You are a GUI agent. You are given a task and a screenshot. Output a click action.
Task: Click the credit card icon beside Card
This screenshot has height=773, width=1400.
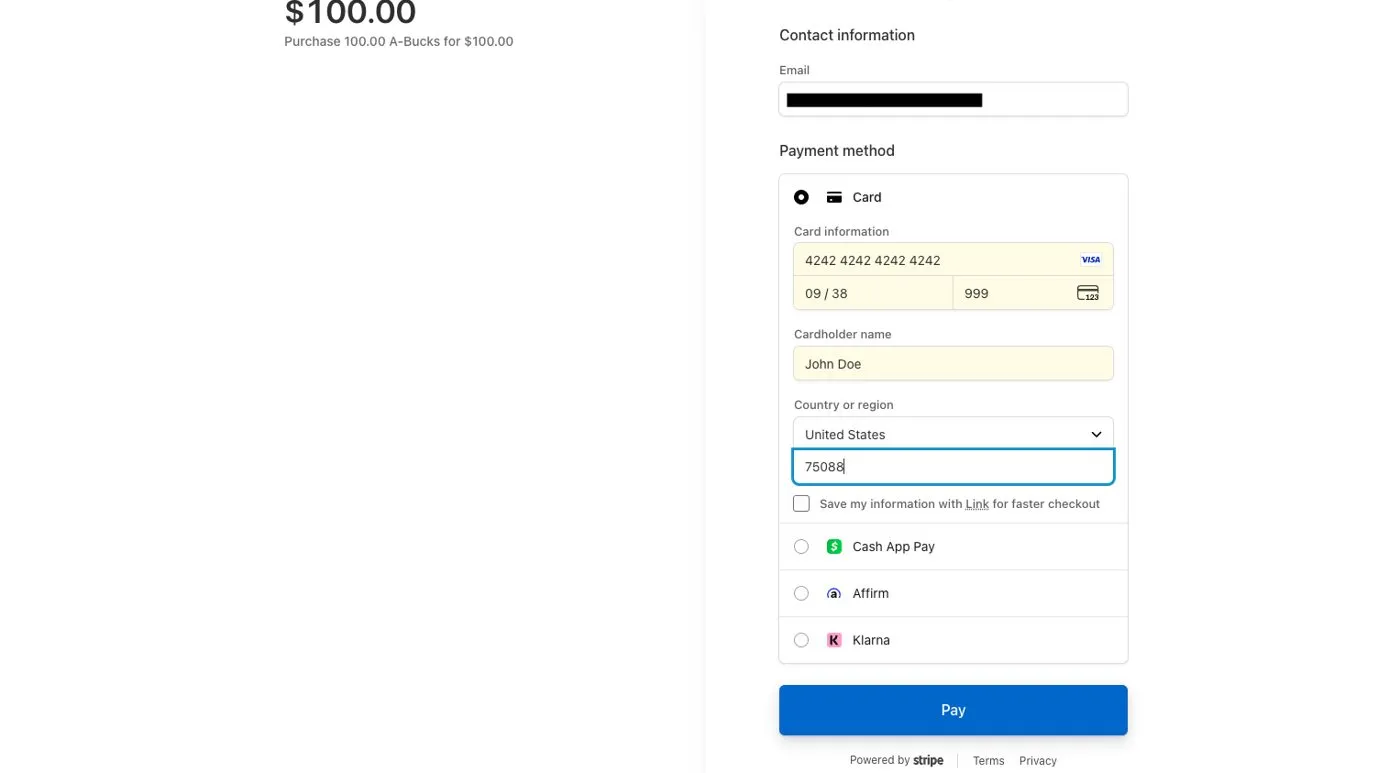(x=834, y=198)
